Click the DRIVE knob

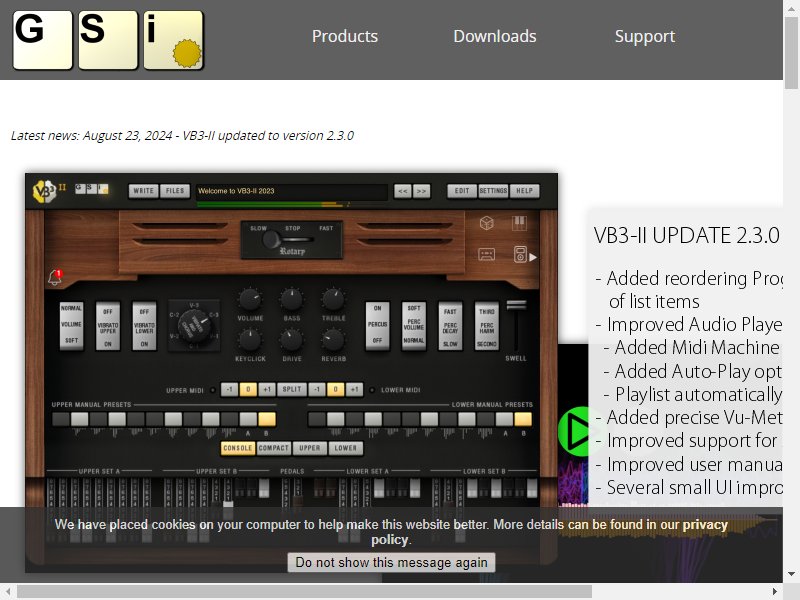pyautogui.click(x=292, y=340)
